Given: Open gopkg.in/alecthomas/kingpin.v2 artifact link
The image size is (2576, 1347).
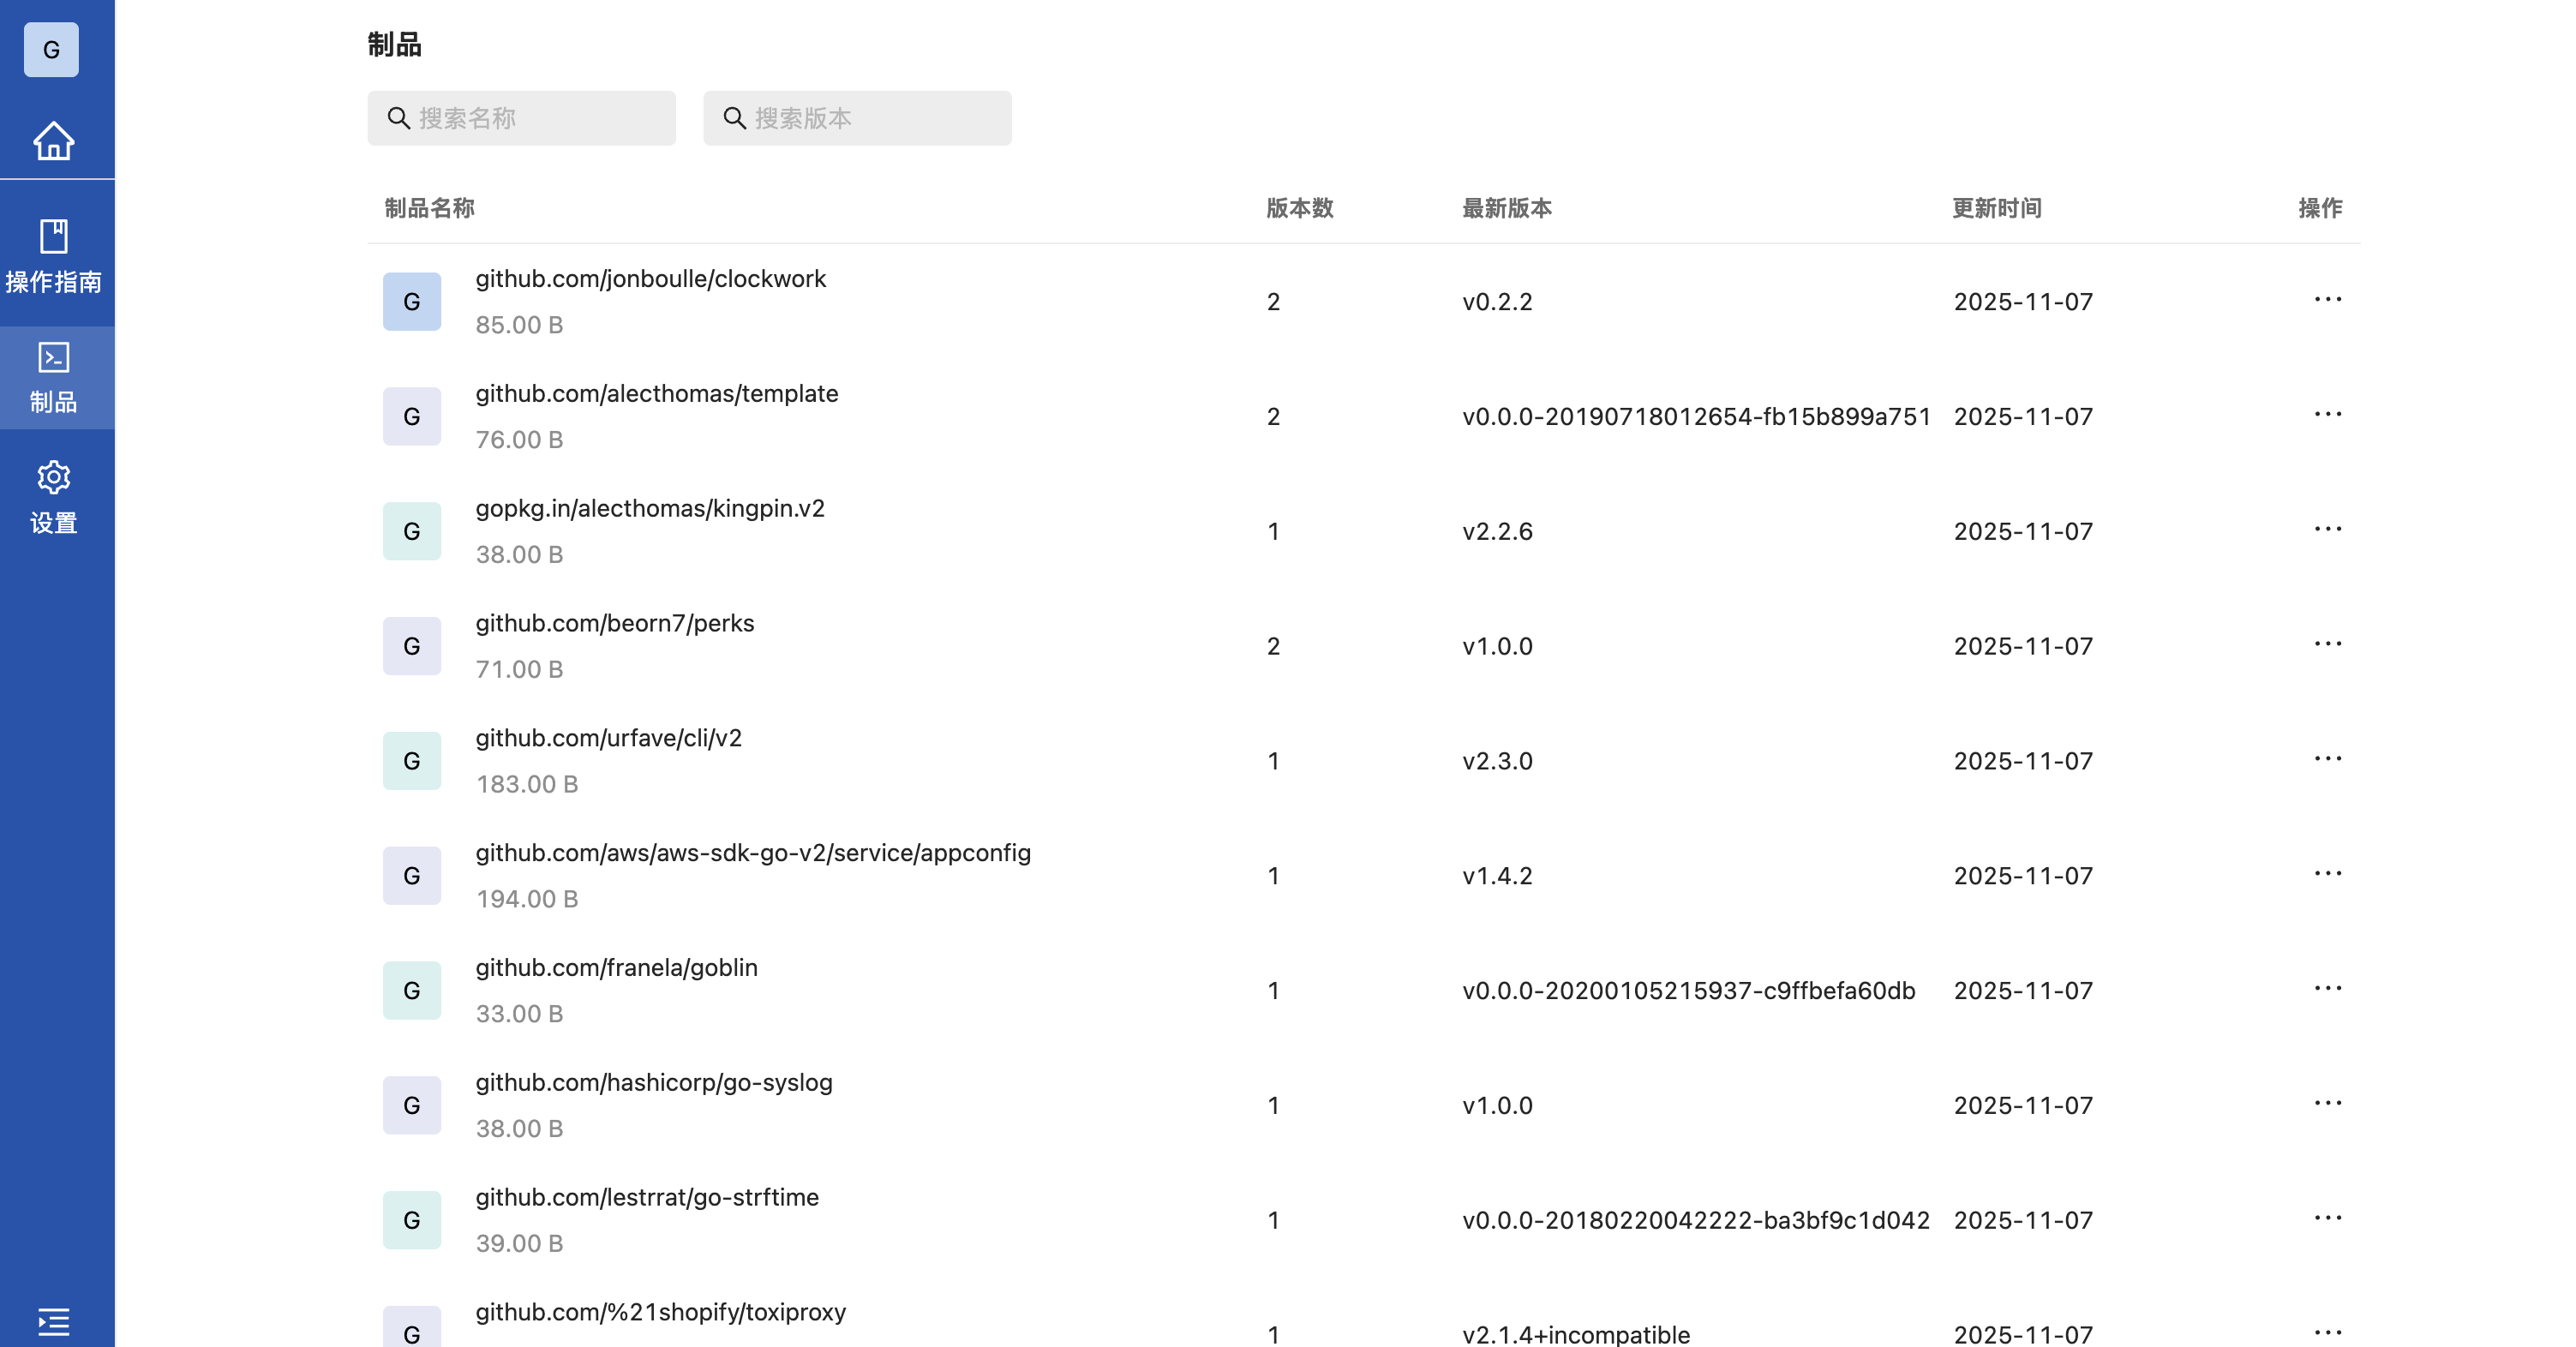Looking at the screenshot, I should tap(649, 509).
